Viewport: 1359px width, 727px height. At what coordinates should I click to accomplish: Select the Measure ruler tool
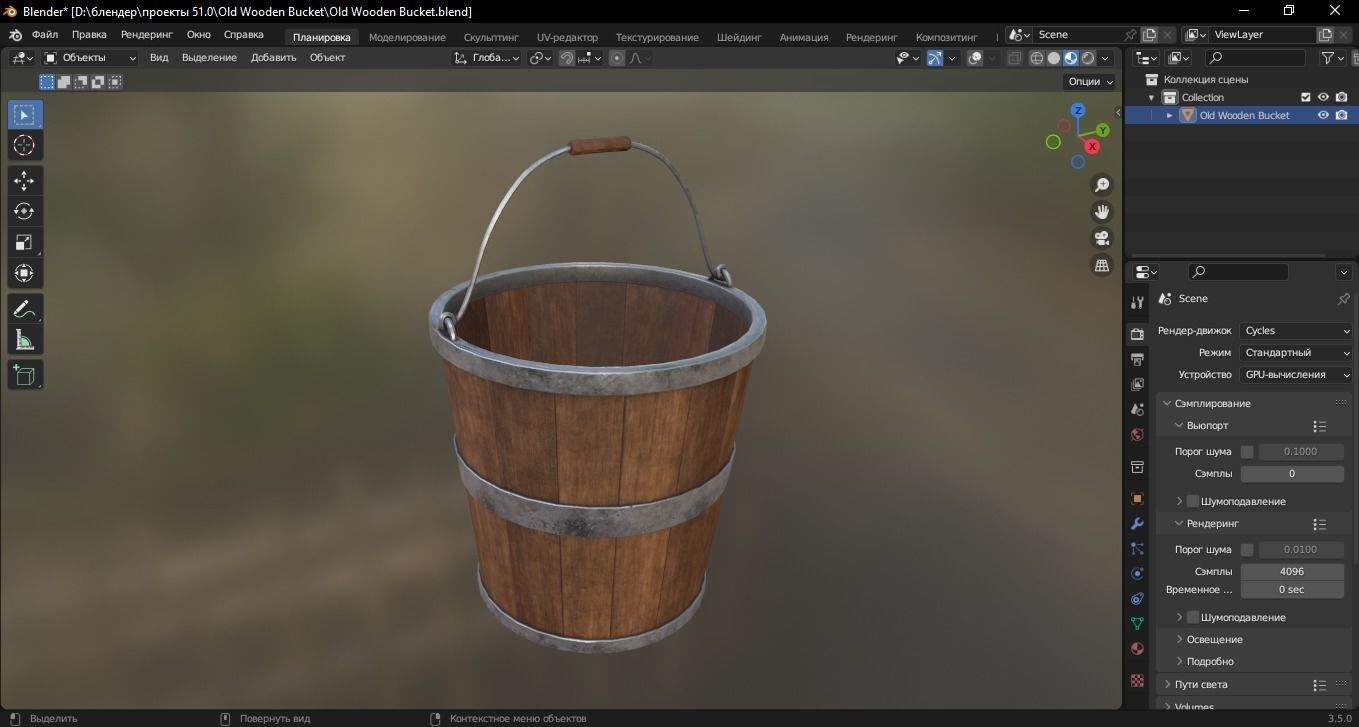25,340
